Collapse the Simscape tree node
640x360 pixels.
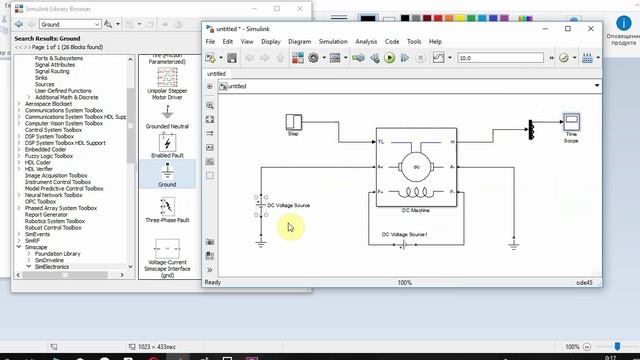19,247
